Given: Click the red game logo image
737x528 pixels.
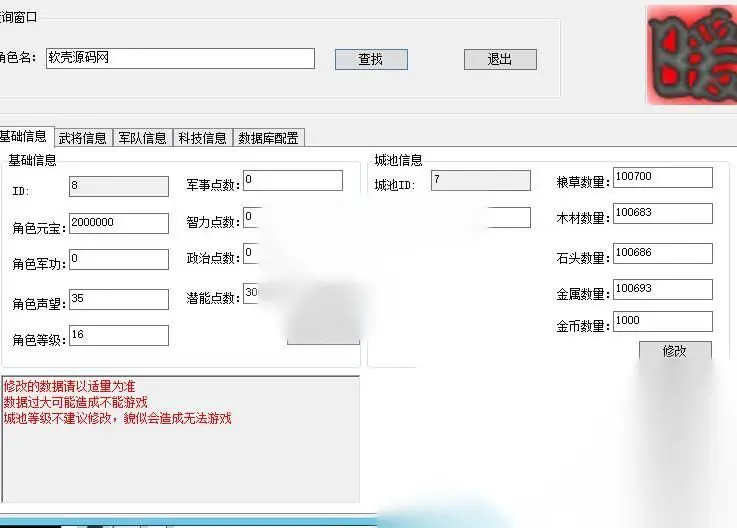Looking at the screenshot, I should [691, 55].
